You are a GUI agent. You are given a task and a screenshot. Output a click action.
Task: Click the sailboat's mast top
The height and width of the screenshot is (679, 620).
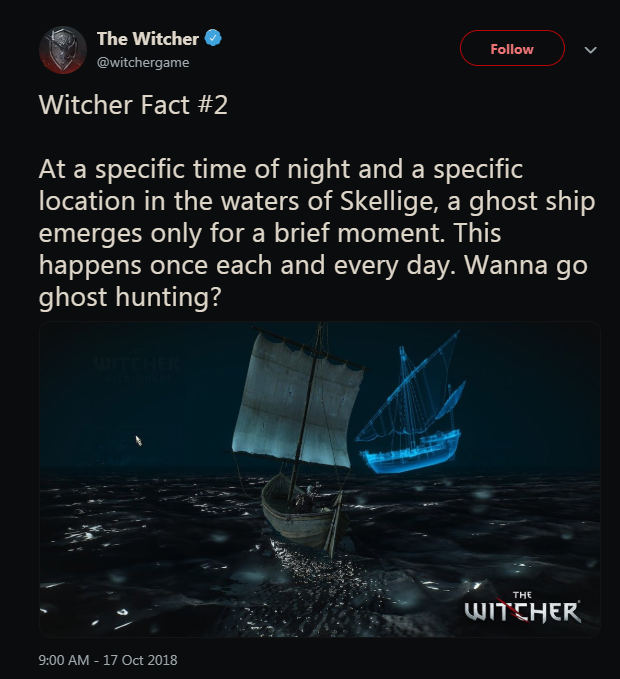(321, 326)
